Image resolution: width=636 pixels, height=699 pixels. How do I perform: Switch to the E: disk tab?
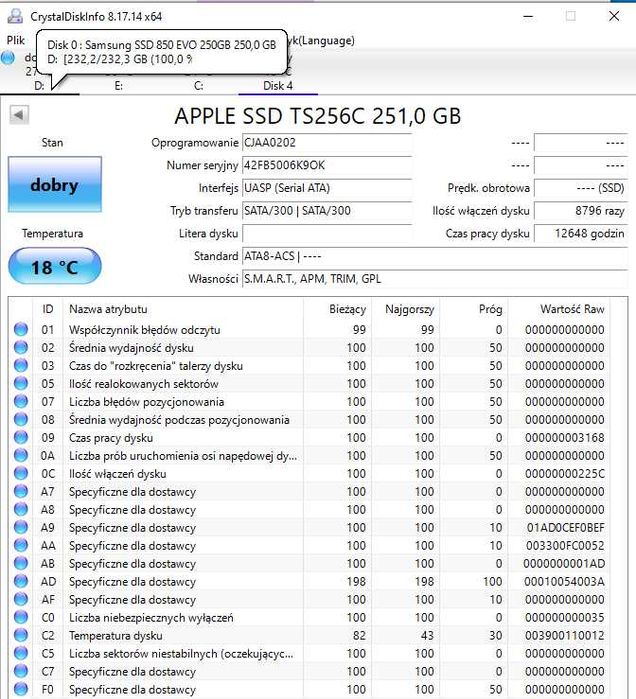[119, 86]
